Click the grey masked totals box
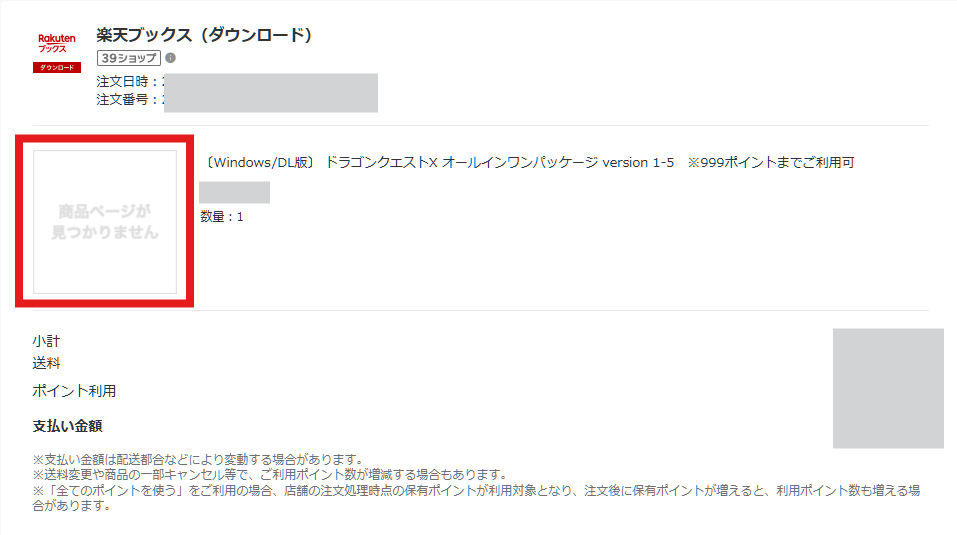Viewport: 957px width, 535px height. [x=888, y=389]
